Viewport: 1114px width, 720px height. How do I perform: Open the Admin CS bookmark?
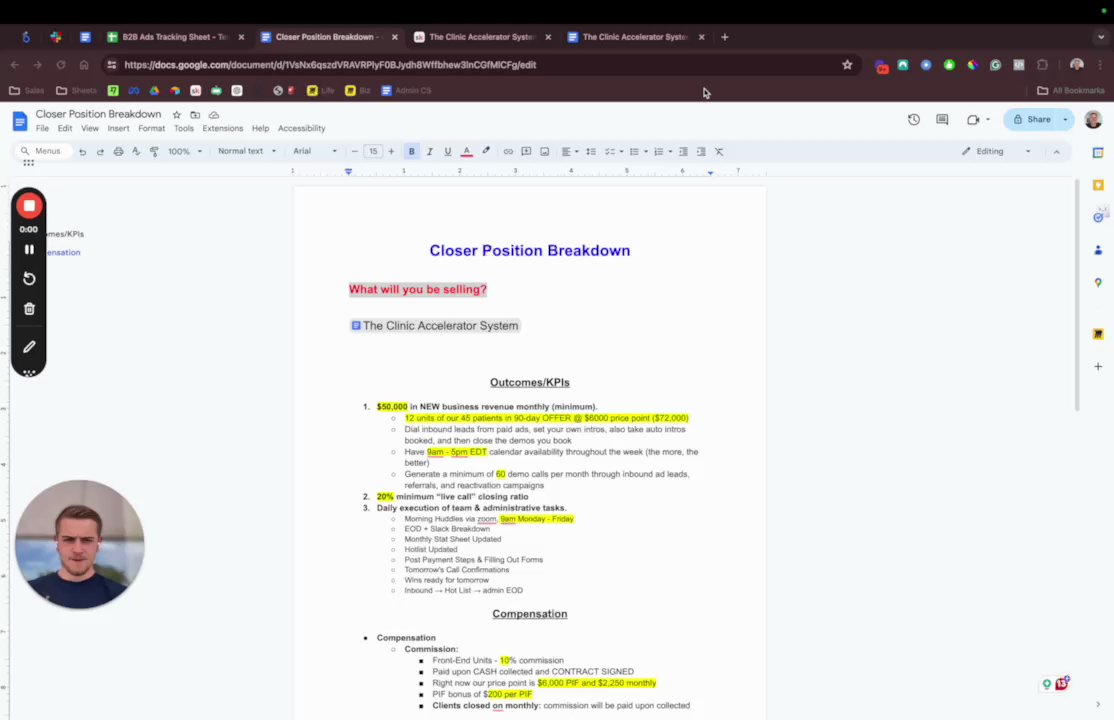[x=406, y=90]
